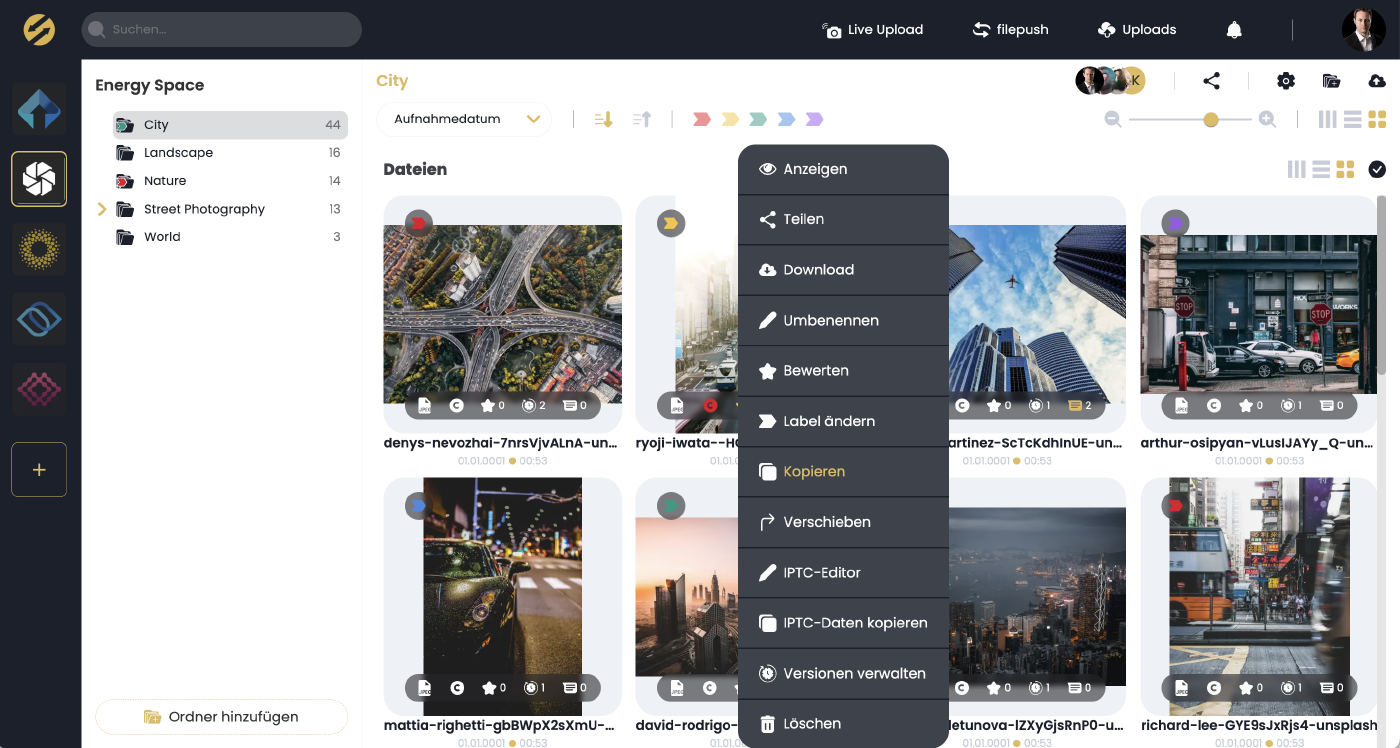This screenshot has height=748, width=1400.
Task: Open the City folder settings gear
Action: (1286, 81)
